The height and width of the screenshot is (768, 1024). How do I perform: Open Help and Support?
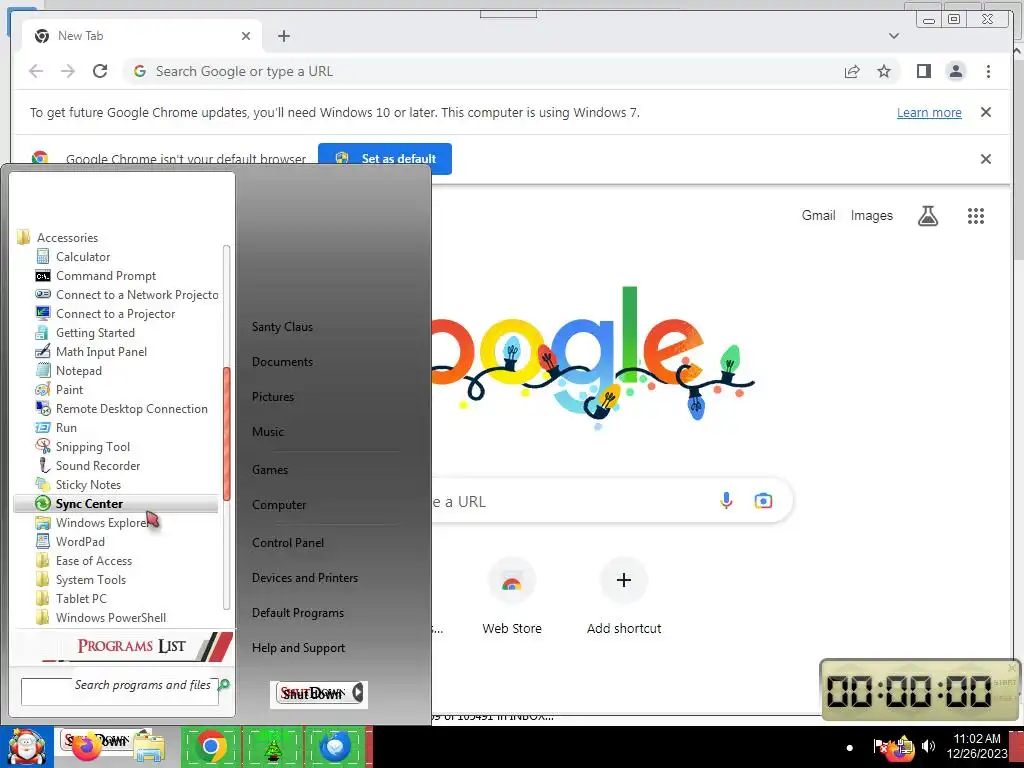[298, 648]
